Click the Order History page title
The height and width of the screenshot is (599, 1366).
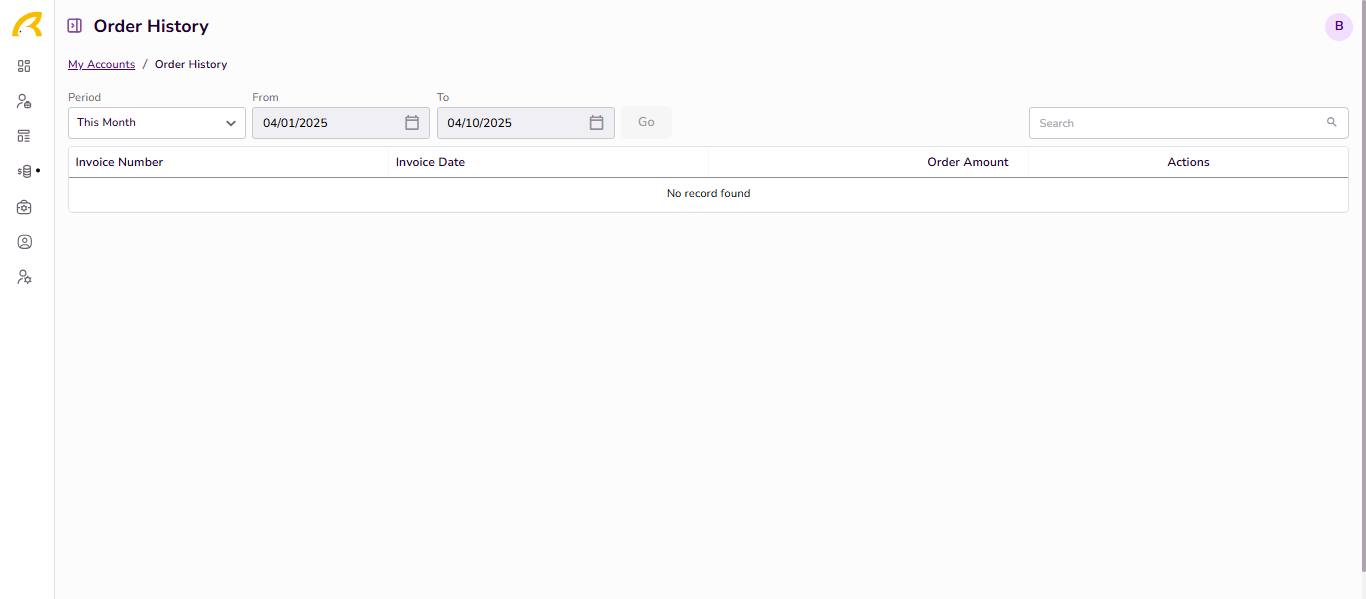tap(151, 26)
